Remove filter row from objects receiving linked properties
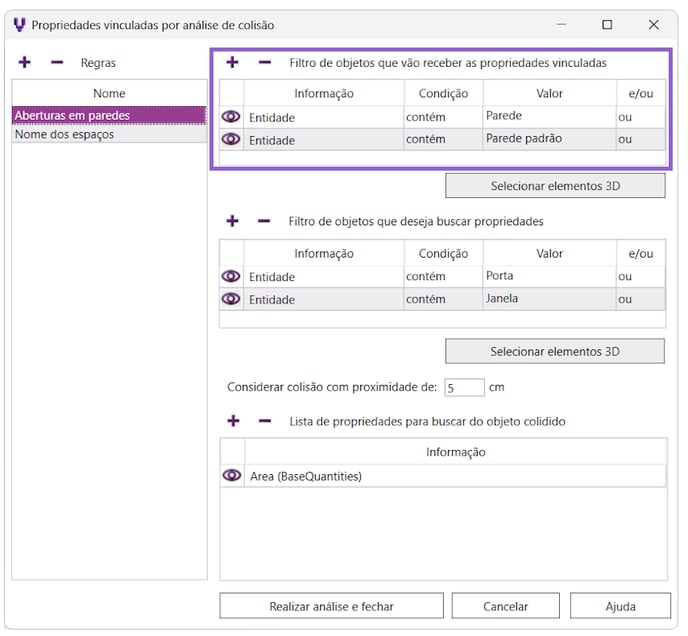Image resolution: width=688 pixels, height=636 pixels. [264, 62]
